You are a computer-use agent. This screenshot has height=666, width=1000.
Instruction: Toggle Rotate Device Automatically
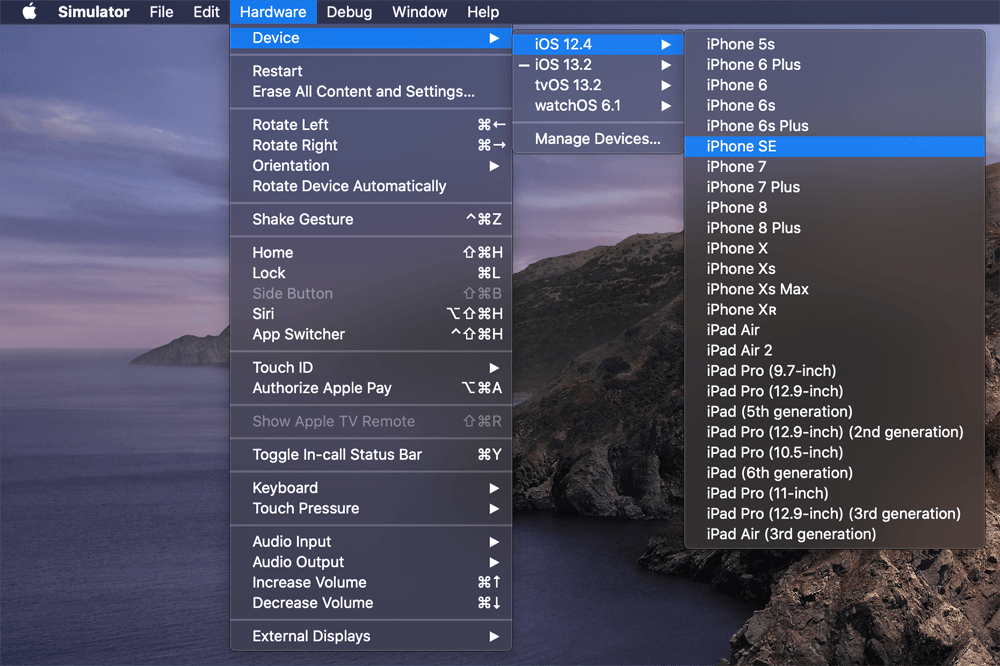pos(371,186)
